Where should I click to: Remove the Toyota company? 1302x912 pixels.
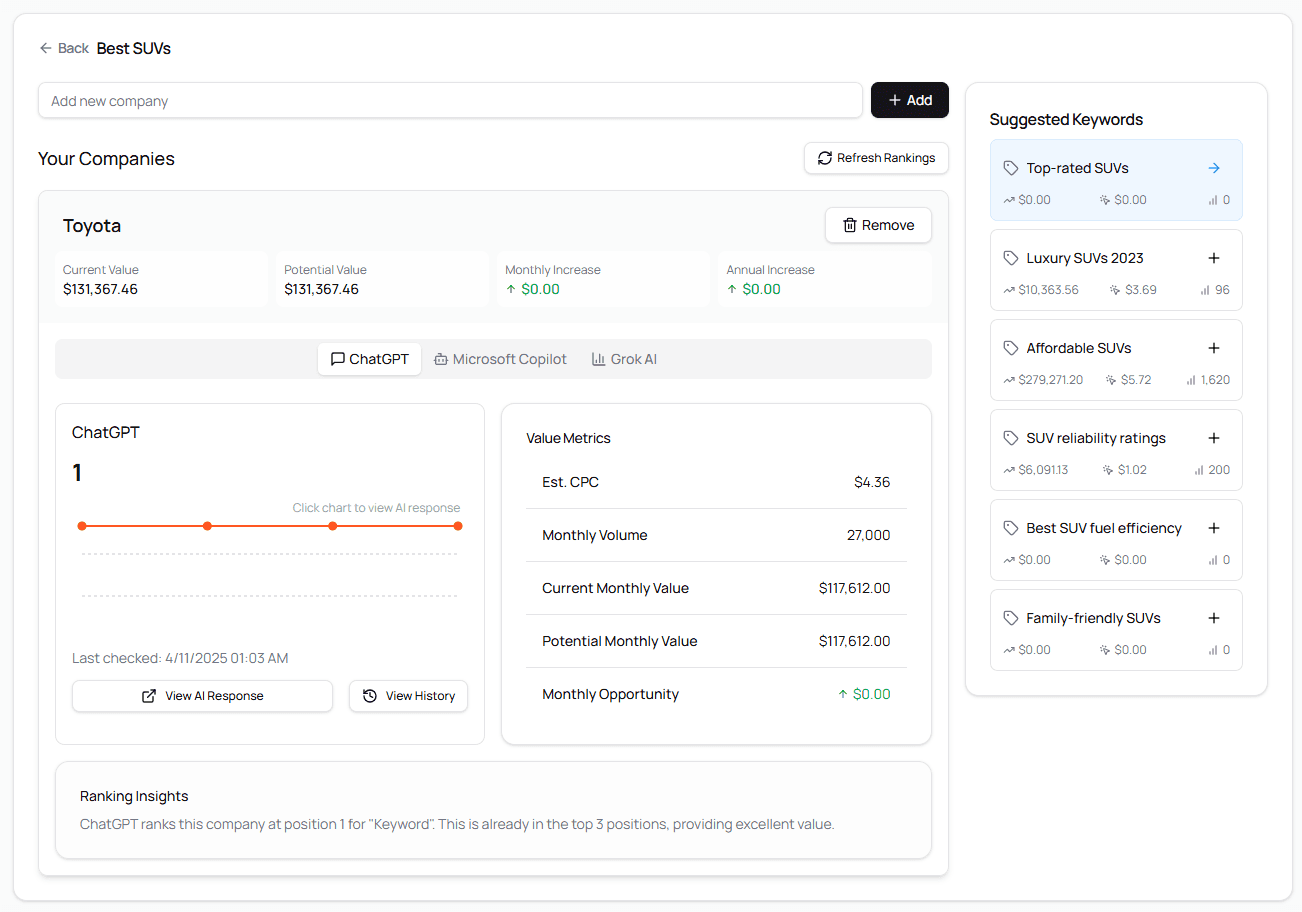[878, 225]
